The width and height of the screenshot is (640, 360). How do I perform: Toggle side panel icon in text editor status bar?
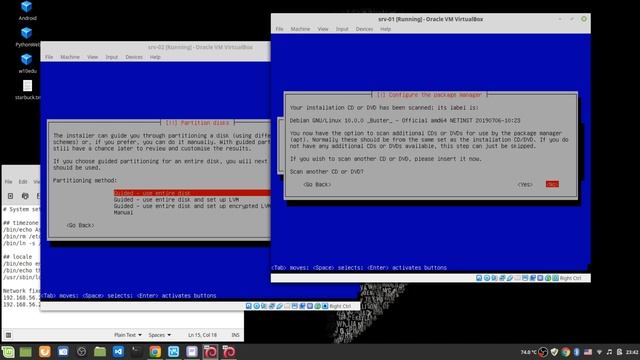8,335
